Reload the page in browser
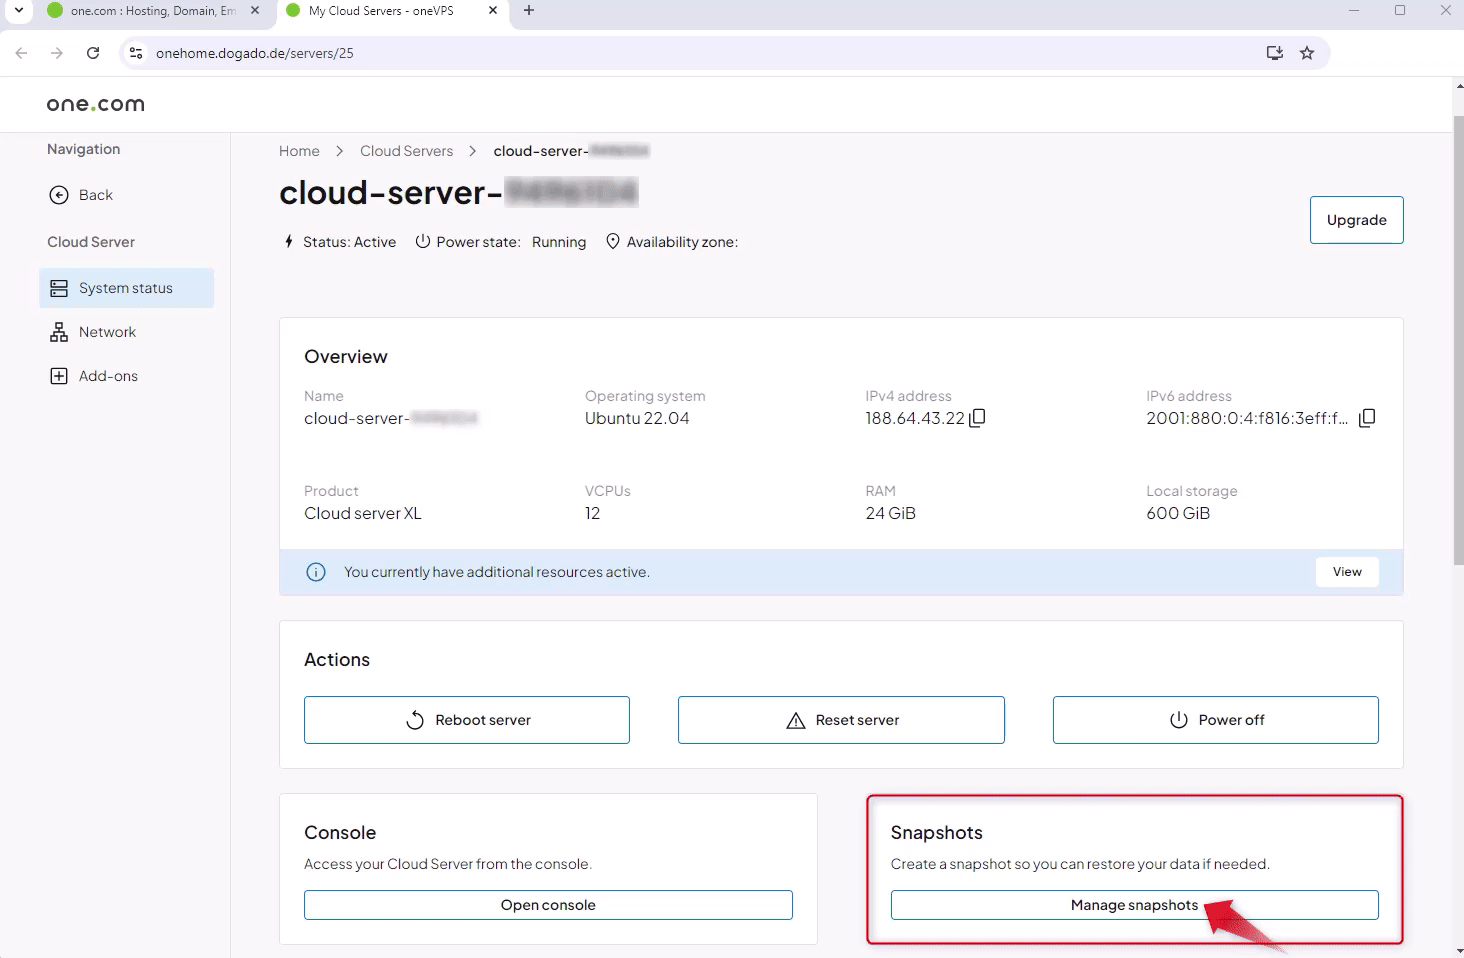This screenshot has width=1464, height=958. pyautogui.click(x=93, y=53)
